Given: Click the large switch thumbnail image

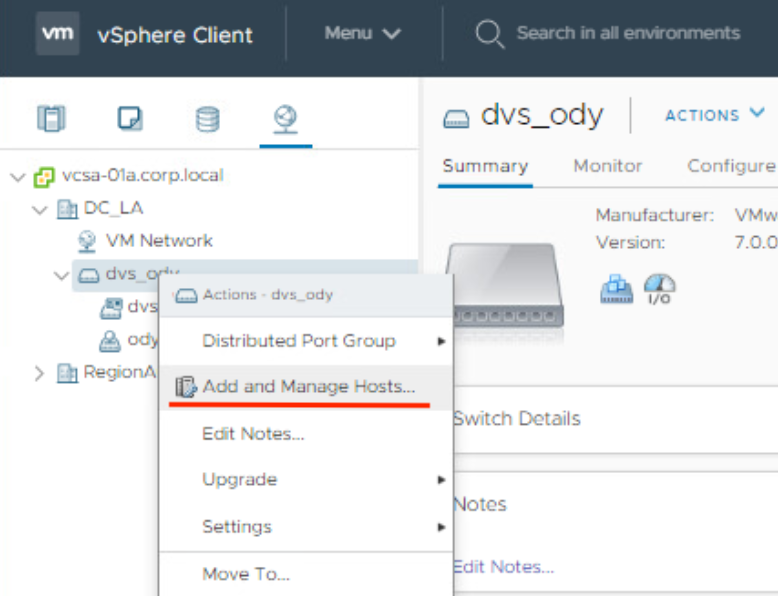Looking at the screenshot, I should (x=505, y=284).
